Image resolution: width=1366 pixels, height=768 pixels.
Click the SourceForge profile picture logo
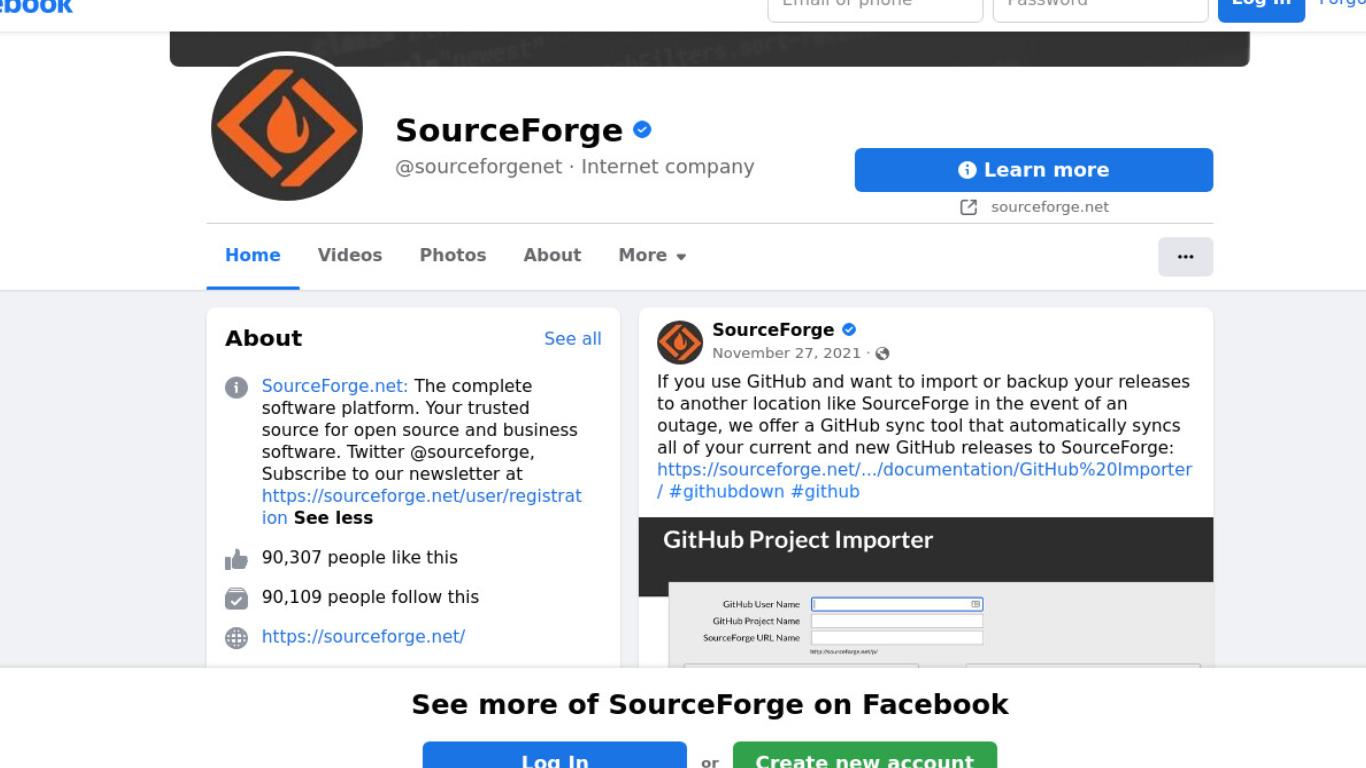coord(287,127)
